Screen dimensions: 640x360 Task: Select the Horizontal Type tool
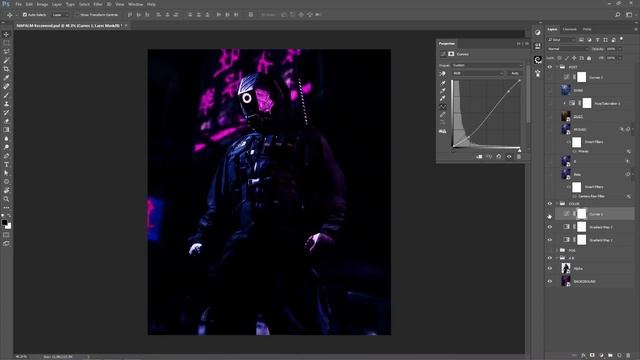pyautogui.click(x=6, y=164)
